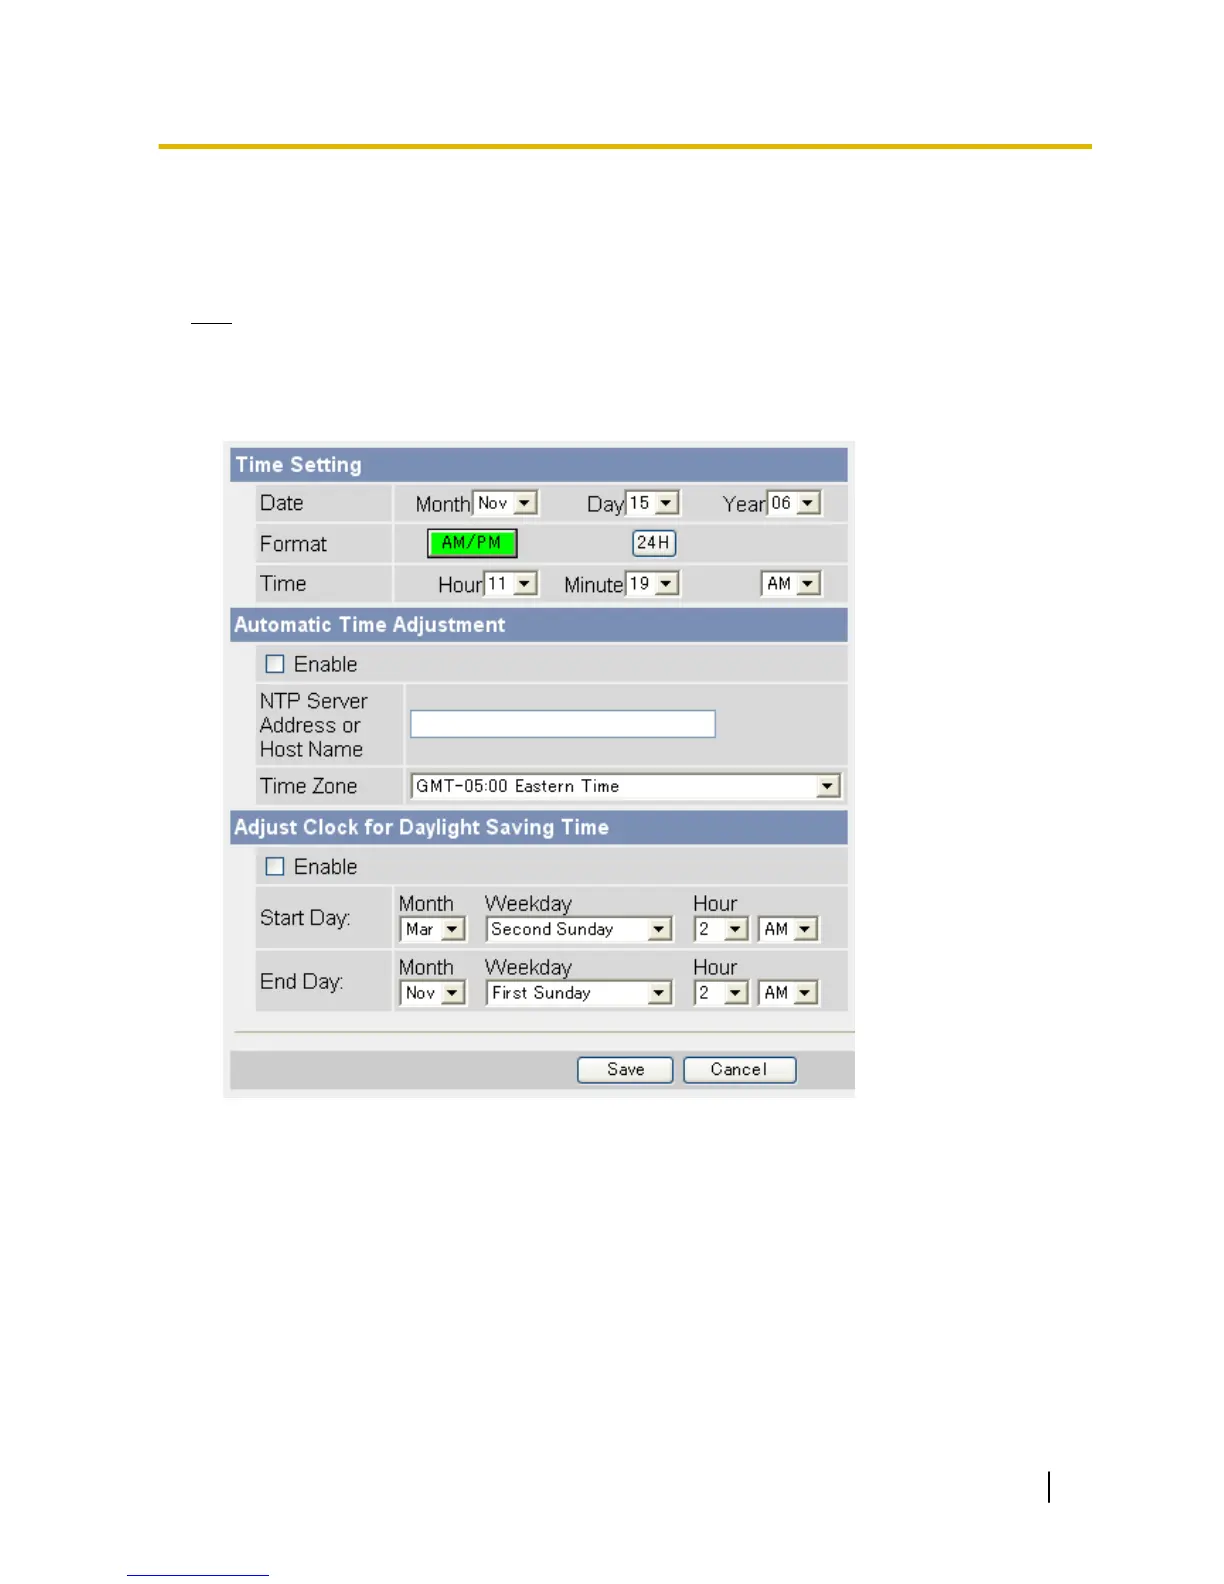This screenshot has width=1224, height=1584.
Task: Open End Day AM/PM dropdown
Action: click(x=789, y=993)
